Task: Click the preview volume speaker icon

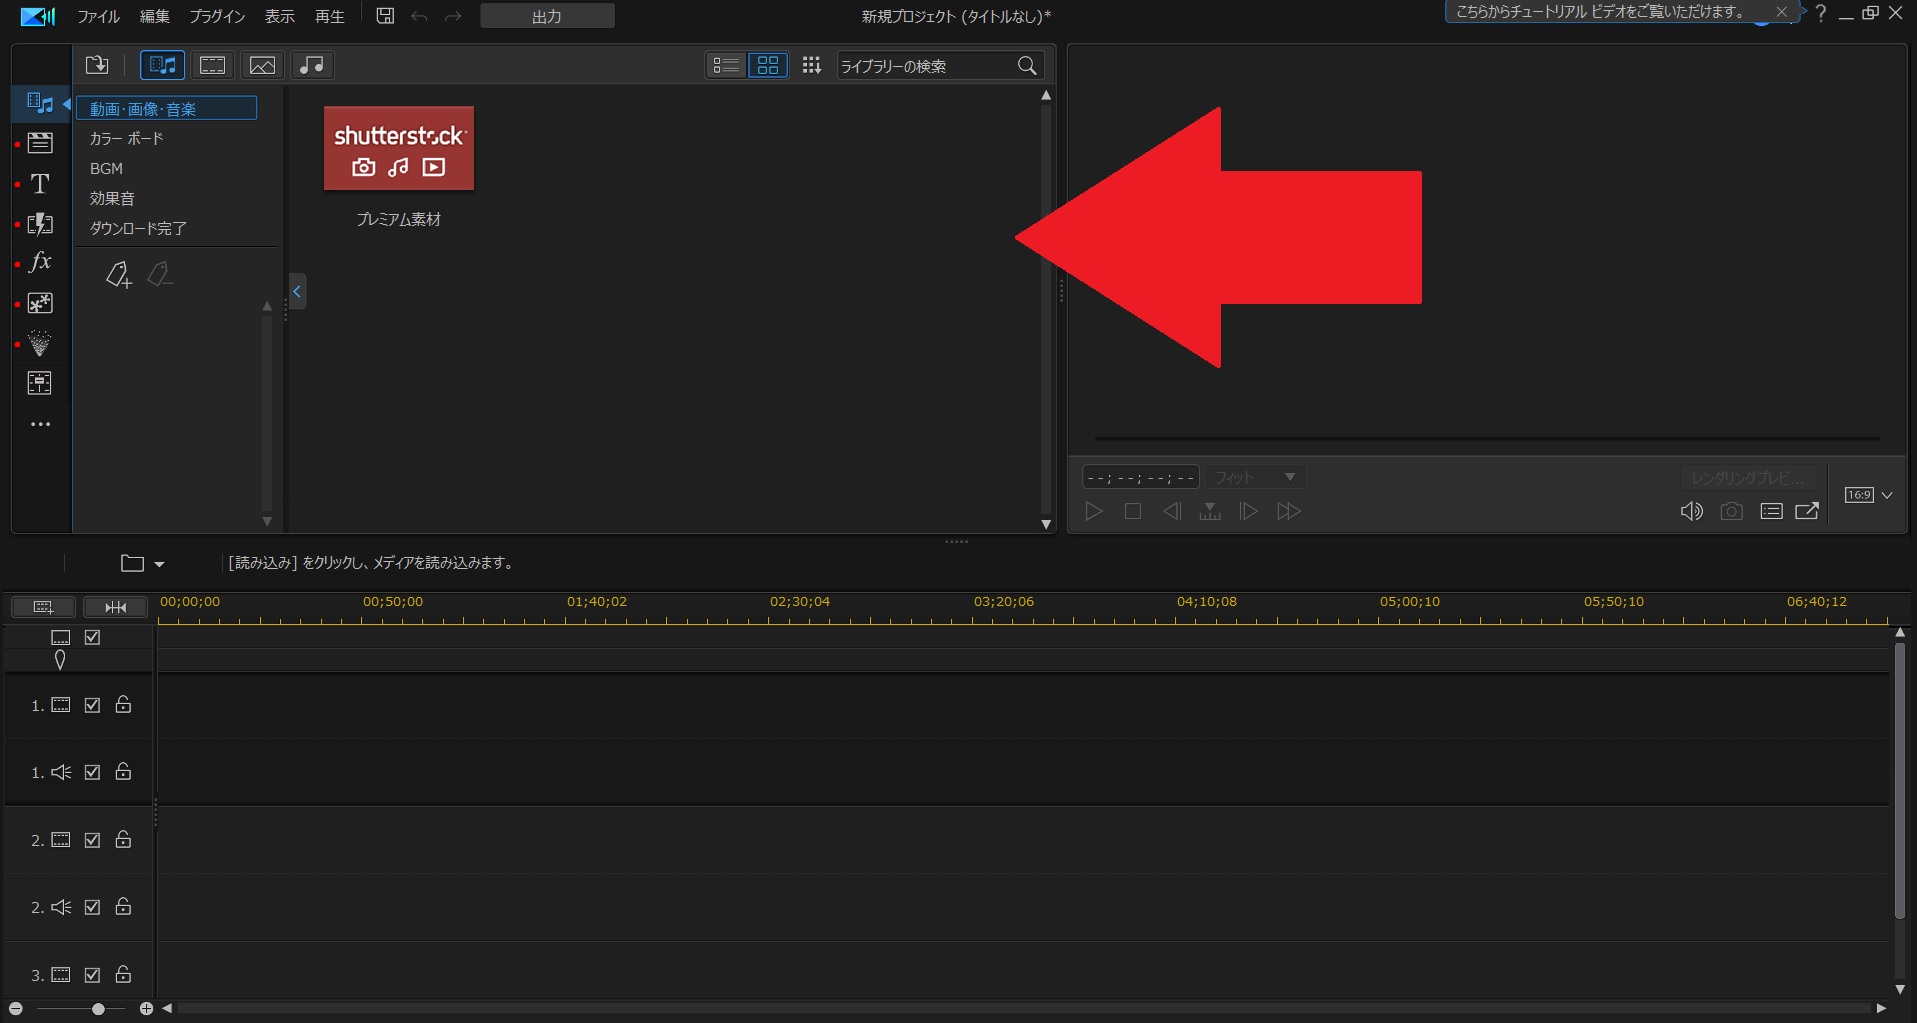Action: pos(1691,511)
